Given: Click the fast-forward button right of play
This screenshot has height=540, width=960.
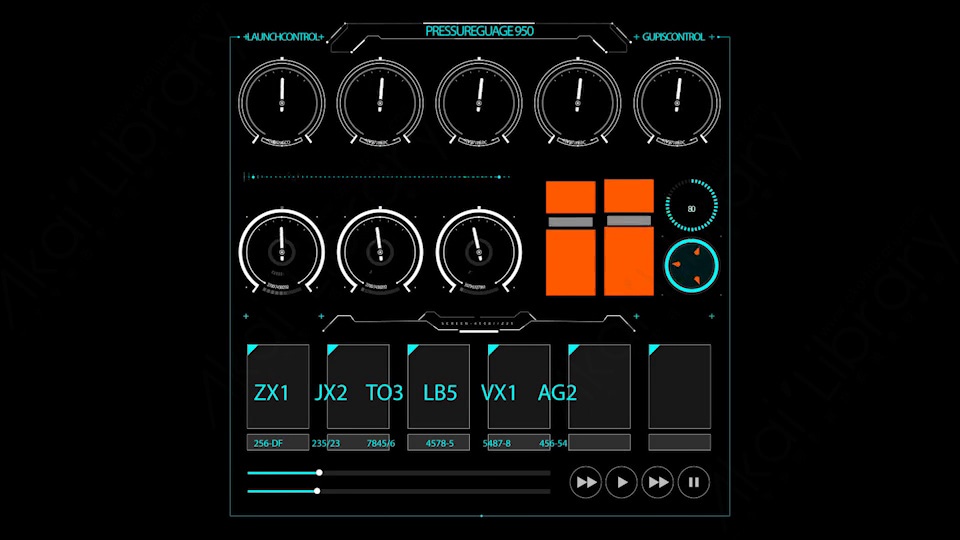Looking at the screenshot, I should pyautogui.click(x=658, y=482).
